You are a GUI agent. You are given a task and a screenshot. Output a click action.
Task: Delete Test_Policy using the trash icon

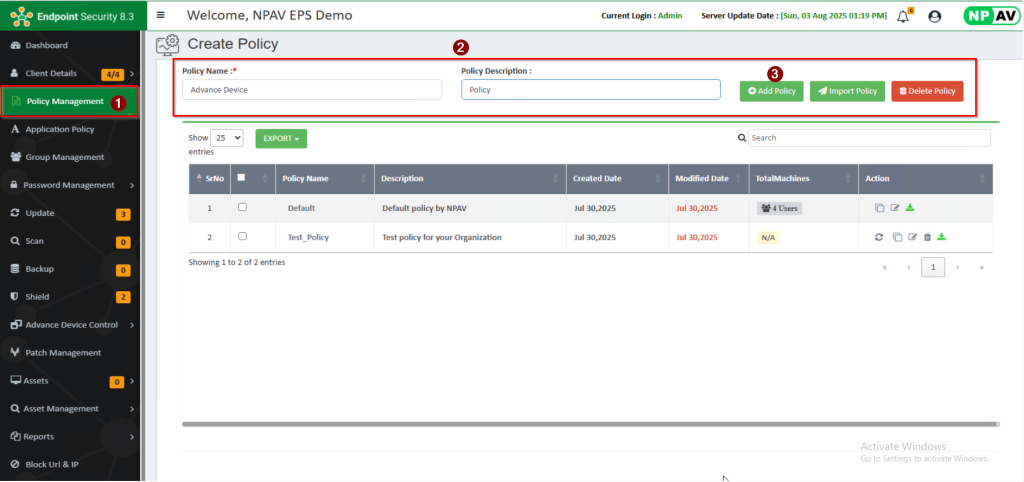[x=927, y=237]
